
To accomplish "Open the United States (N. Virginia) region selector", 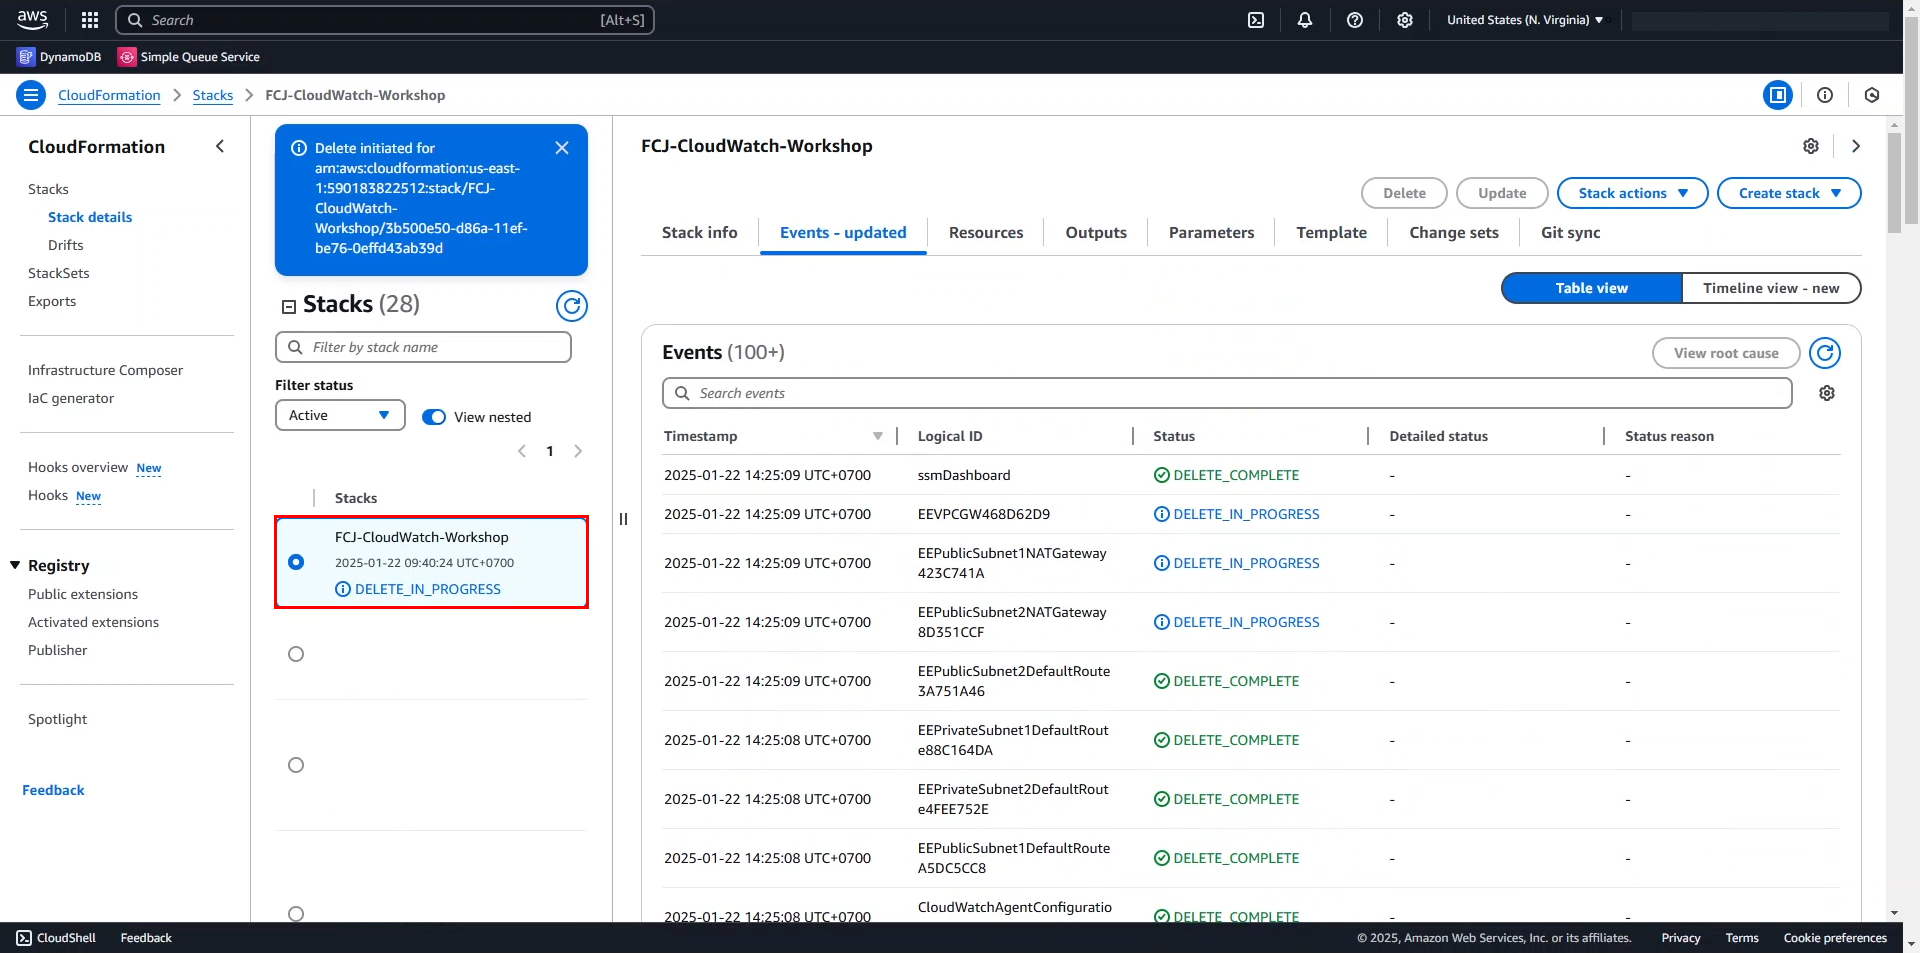I will coord(1525,20).
